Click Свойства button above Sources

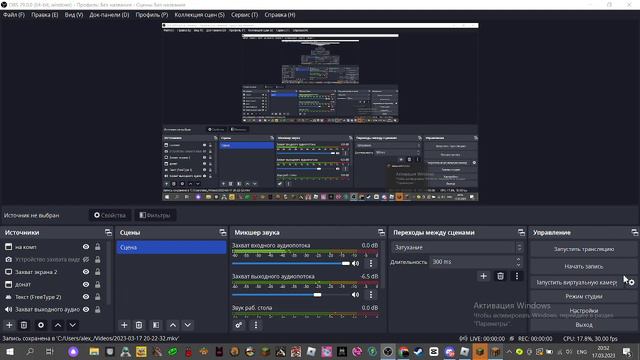(x=110, y=215)
